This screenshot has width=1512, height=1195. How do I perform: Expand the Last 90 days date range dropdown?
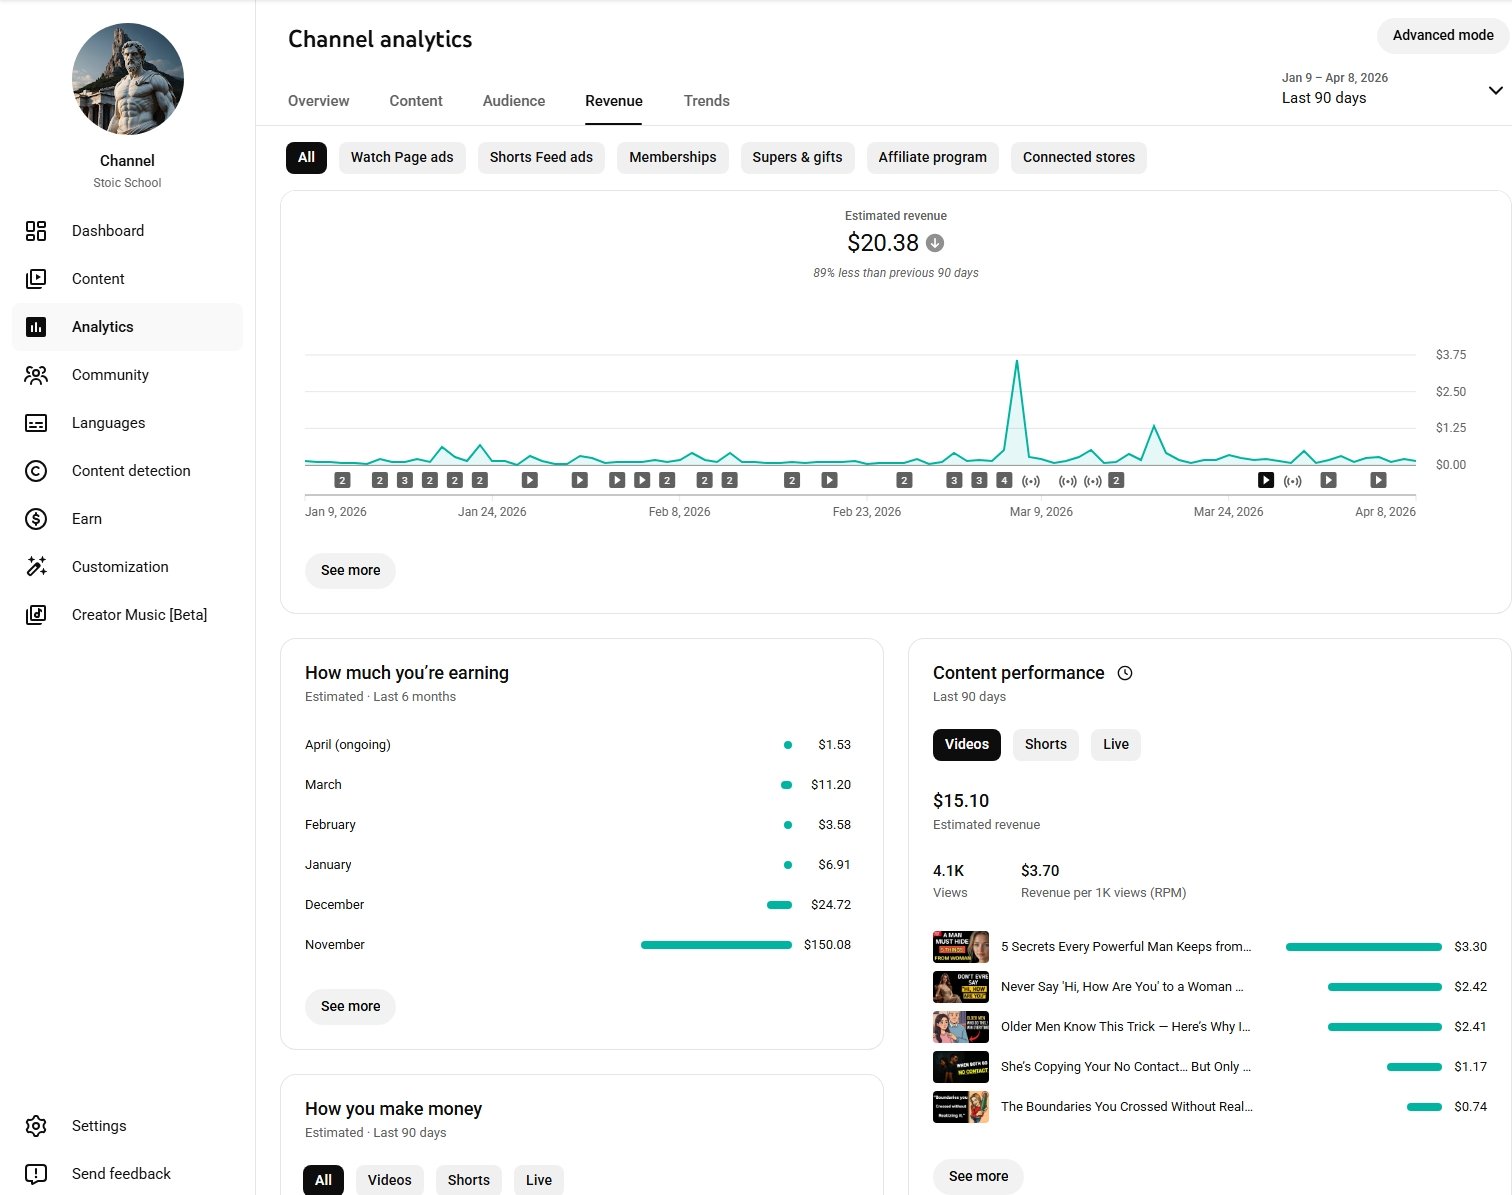(x=1495, y=90)
